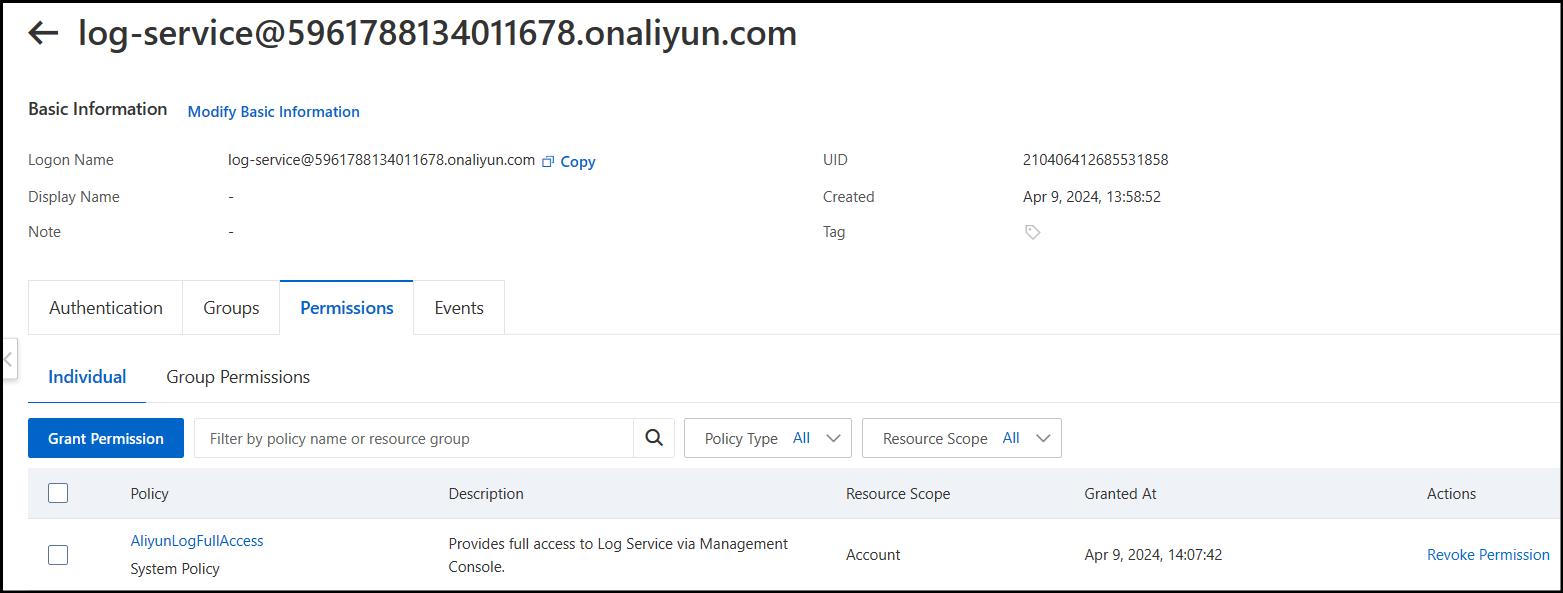
Task: Open the Policy Type dropdown
Action: 767,438
